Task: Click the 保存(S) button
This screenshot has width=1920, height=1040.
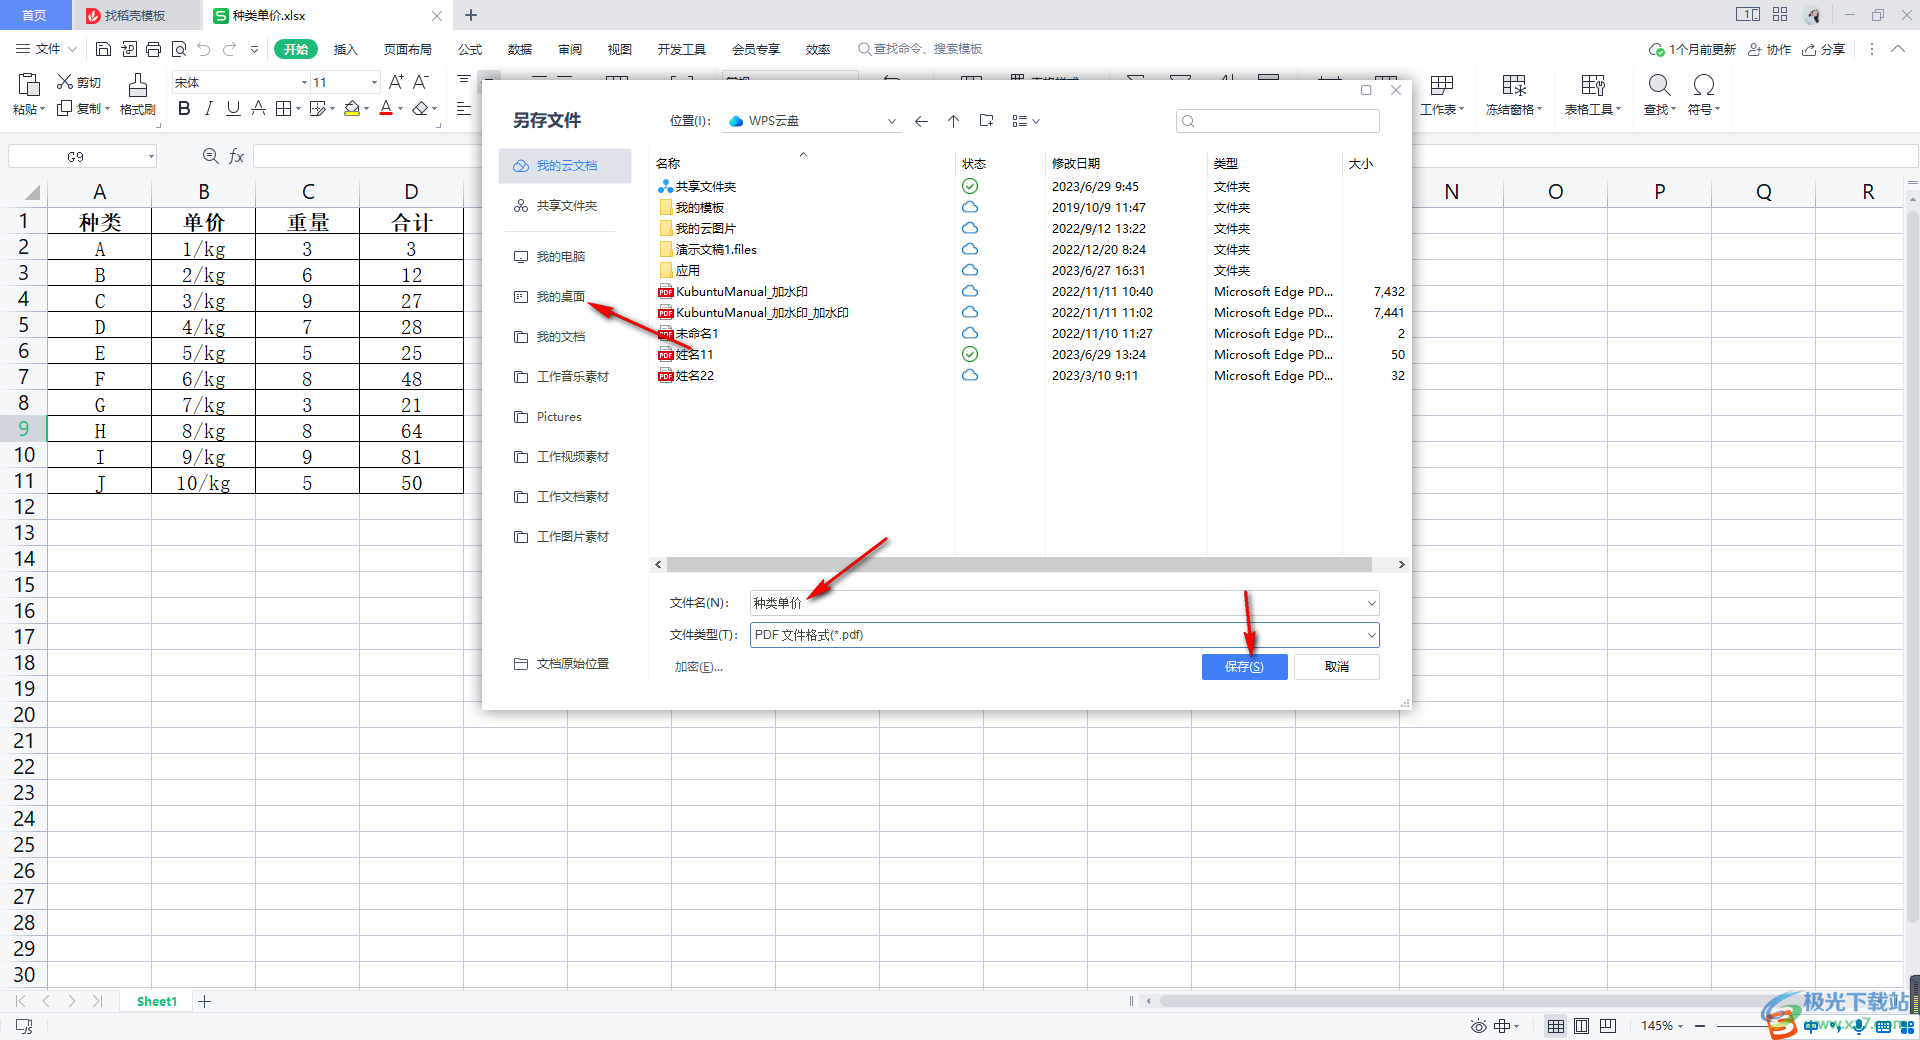Action: 1244,667
